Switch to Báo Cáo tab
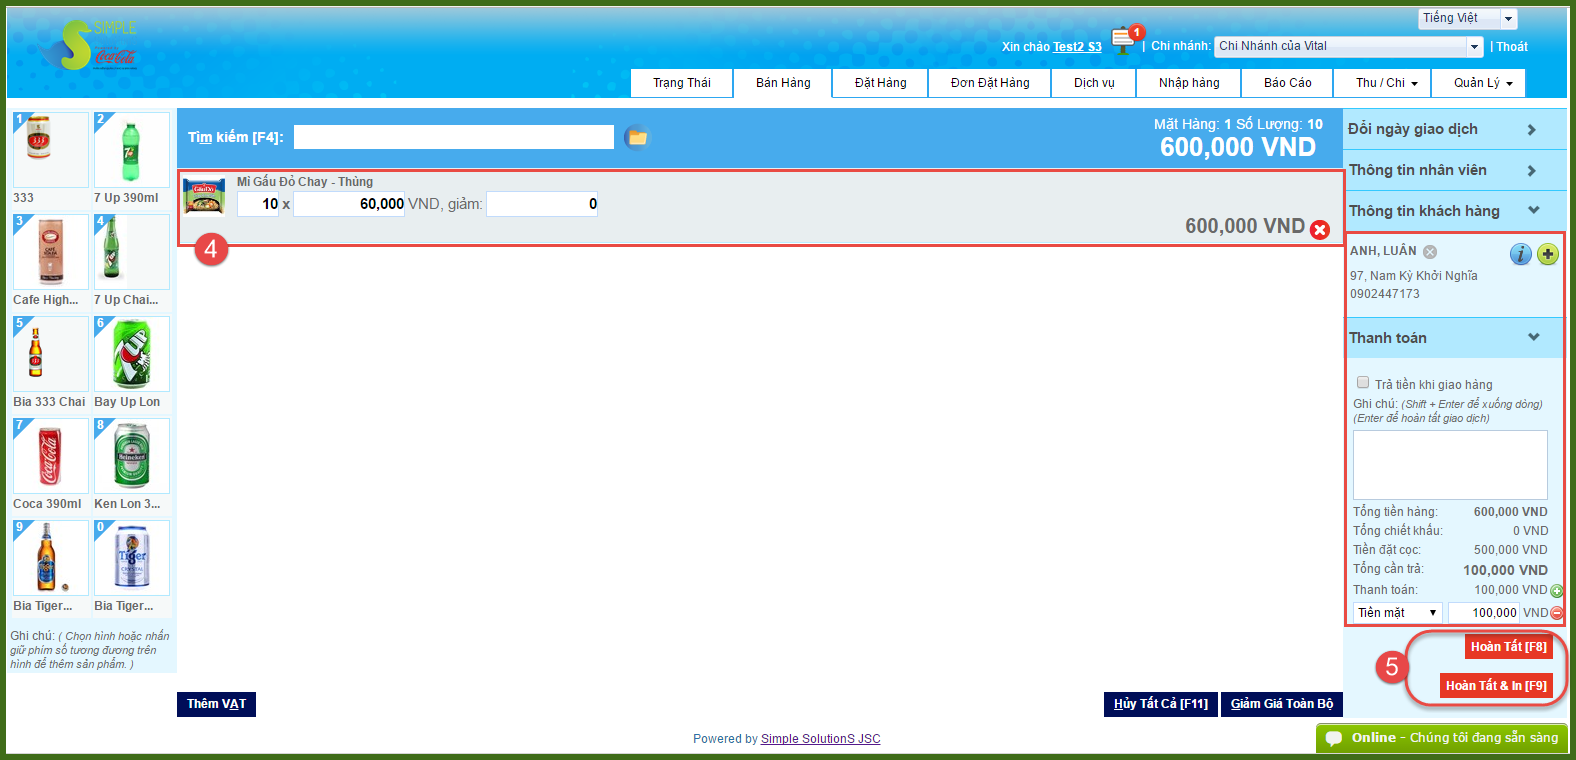 pyautogui.click(x=1287, y=83)
